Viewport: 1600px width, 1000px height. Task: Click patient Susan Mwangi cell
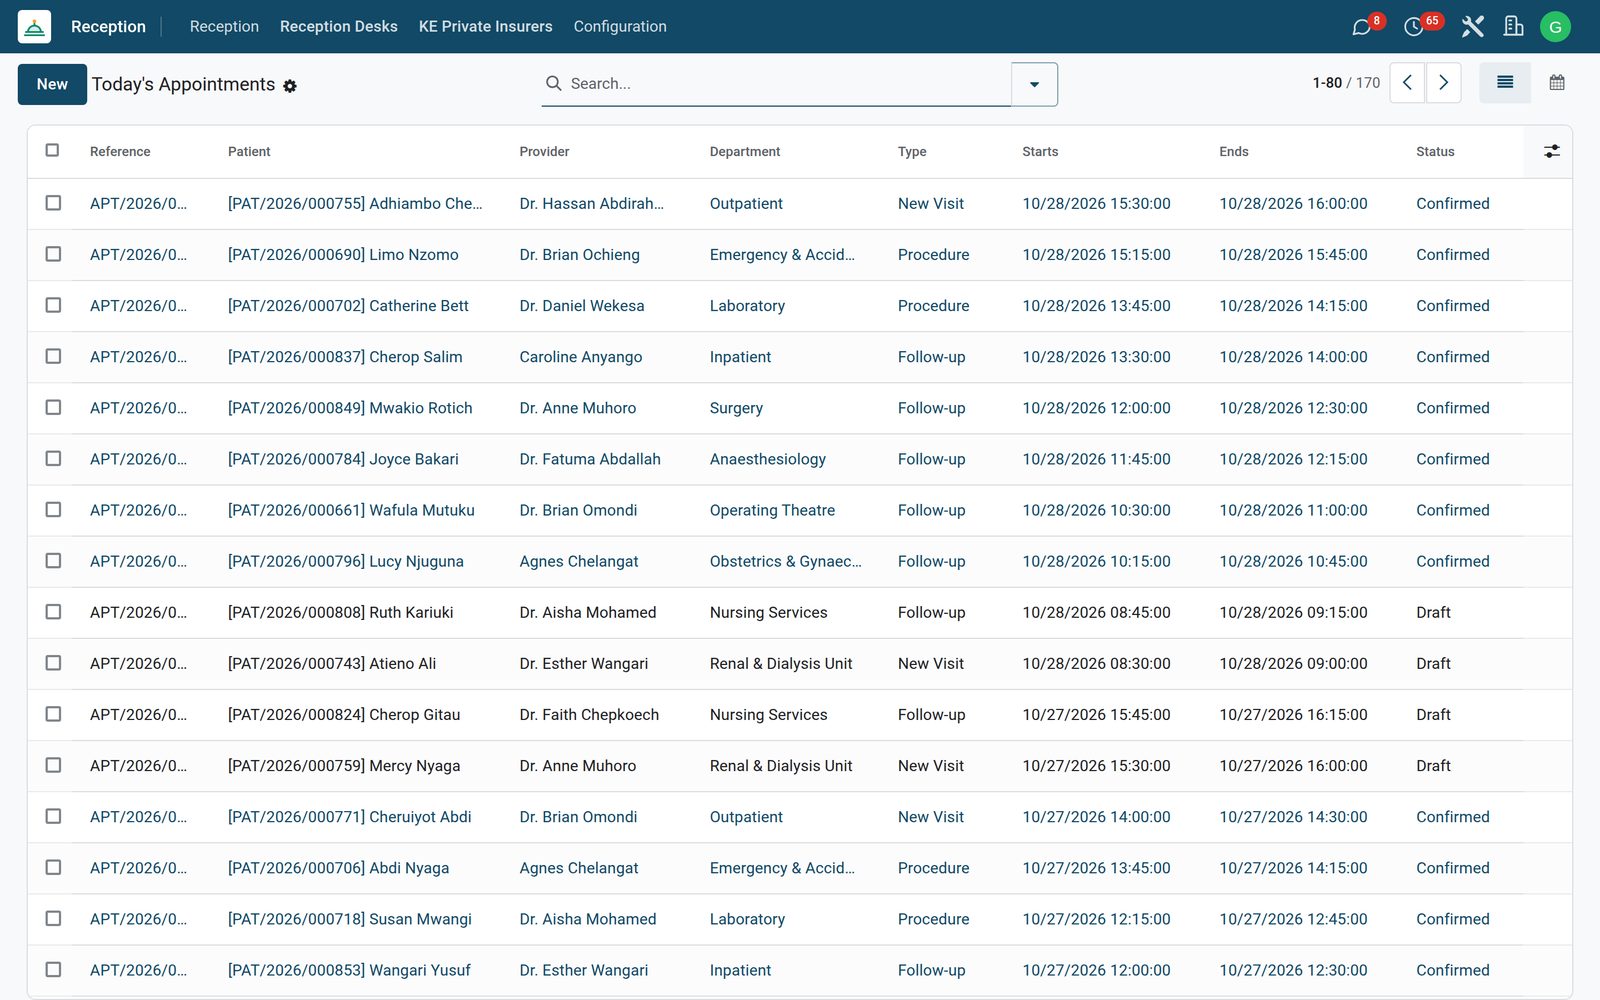click(x=350, y=919)
